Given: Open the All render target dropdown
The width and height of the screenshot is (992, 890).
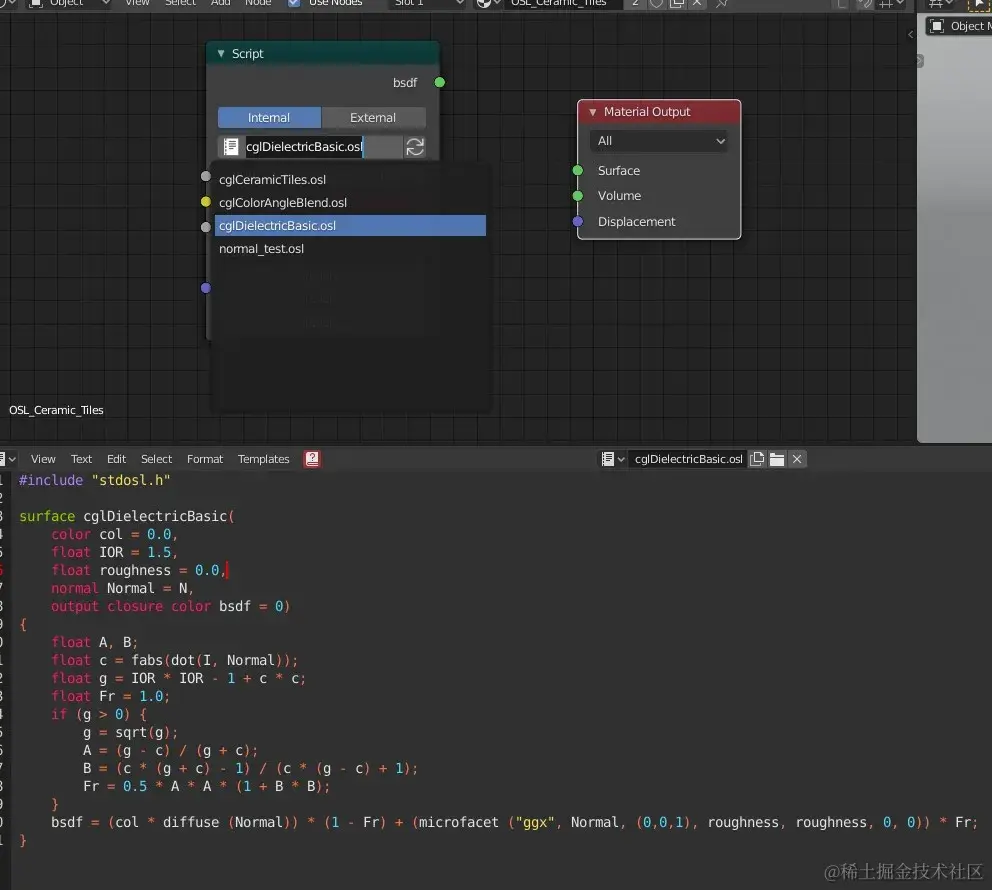Looking at the screenshot, I should [659, 141].
